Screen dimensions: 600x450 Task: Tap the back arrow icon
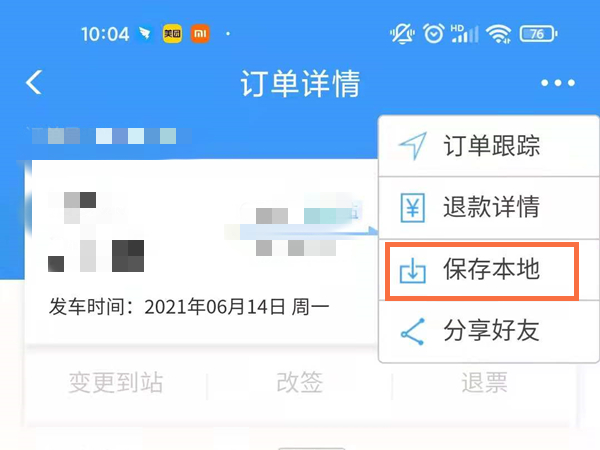coord(34,82)
